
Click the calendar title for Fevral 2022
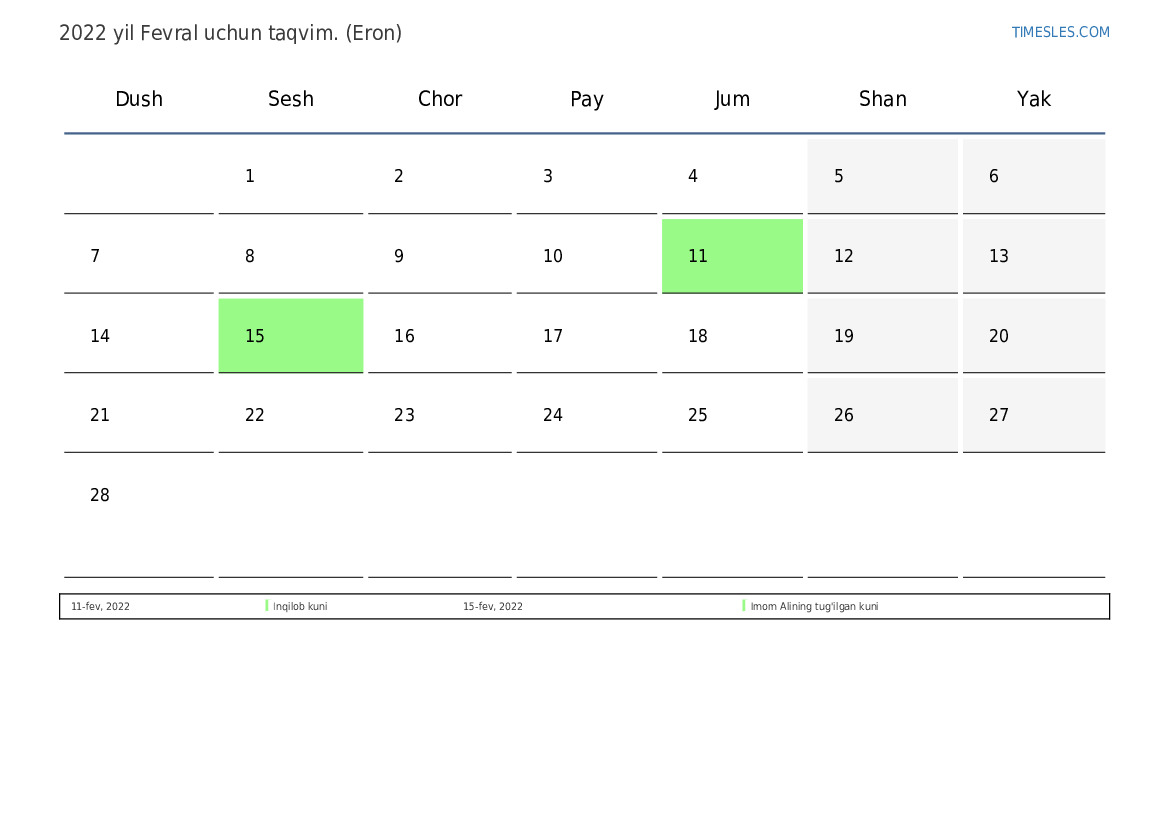(230, 33)
